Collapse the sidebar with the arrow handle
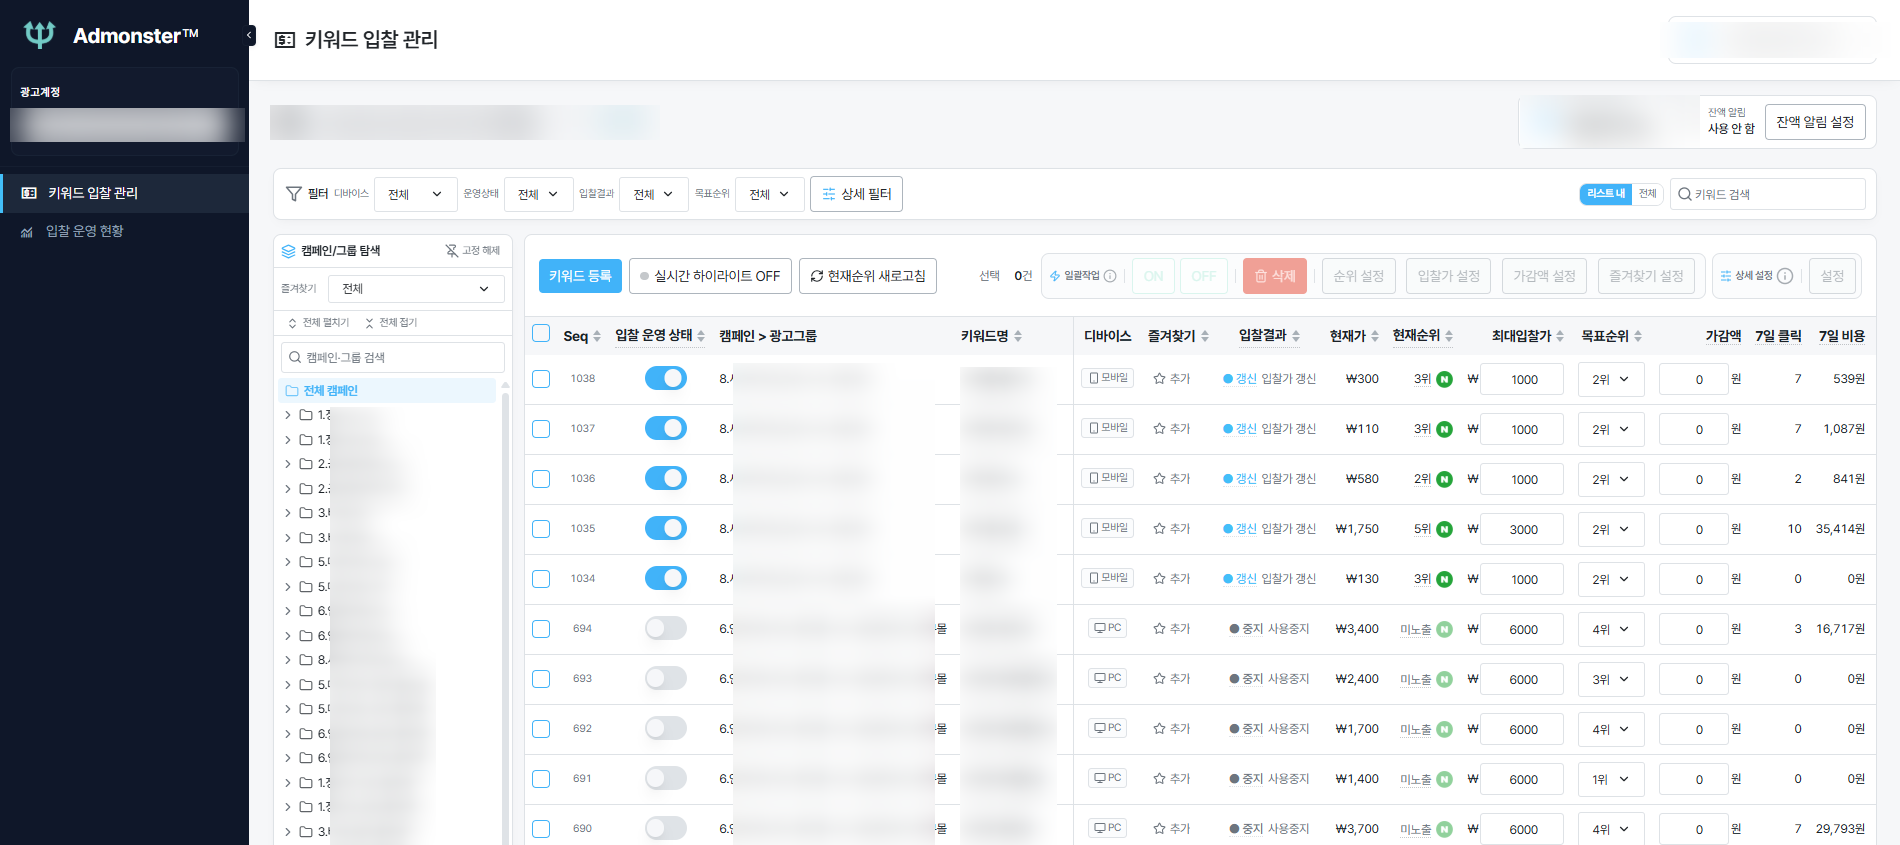The height and width of the screenshot is (845, 1900). tap(250, 35)
